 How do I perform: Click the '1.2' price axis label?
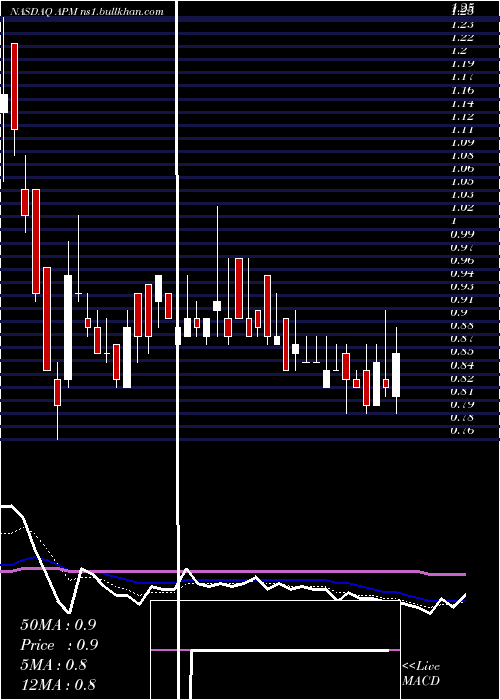click(459, 51)
